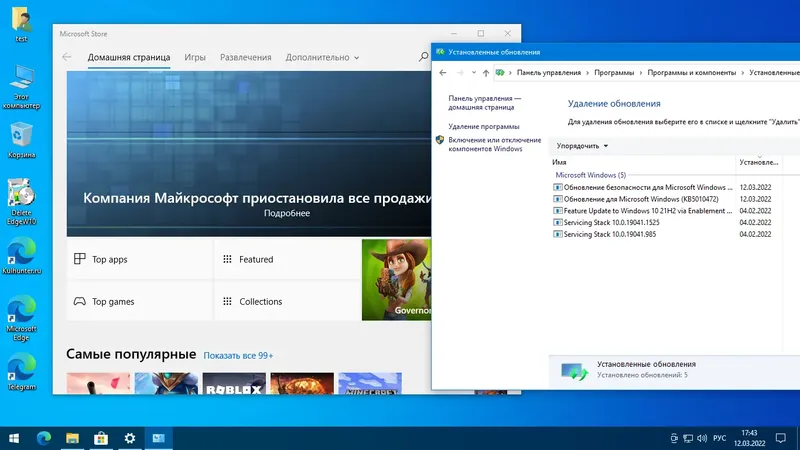Click 'Удаление программы' link

point(484,127)
